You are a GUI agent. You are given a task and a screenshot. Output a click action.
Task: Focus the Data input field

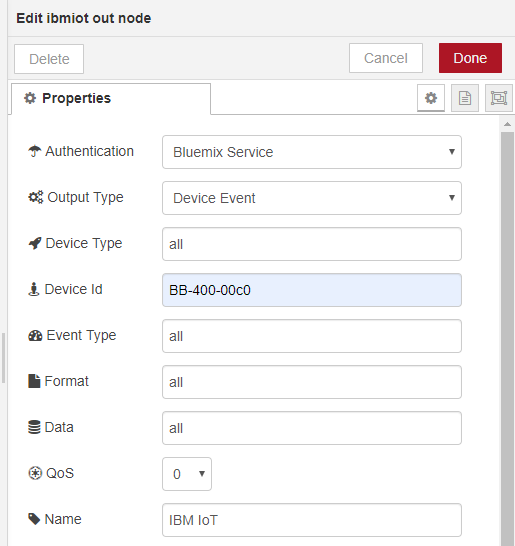point(312,428)
